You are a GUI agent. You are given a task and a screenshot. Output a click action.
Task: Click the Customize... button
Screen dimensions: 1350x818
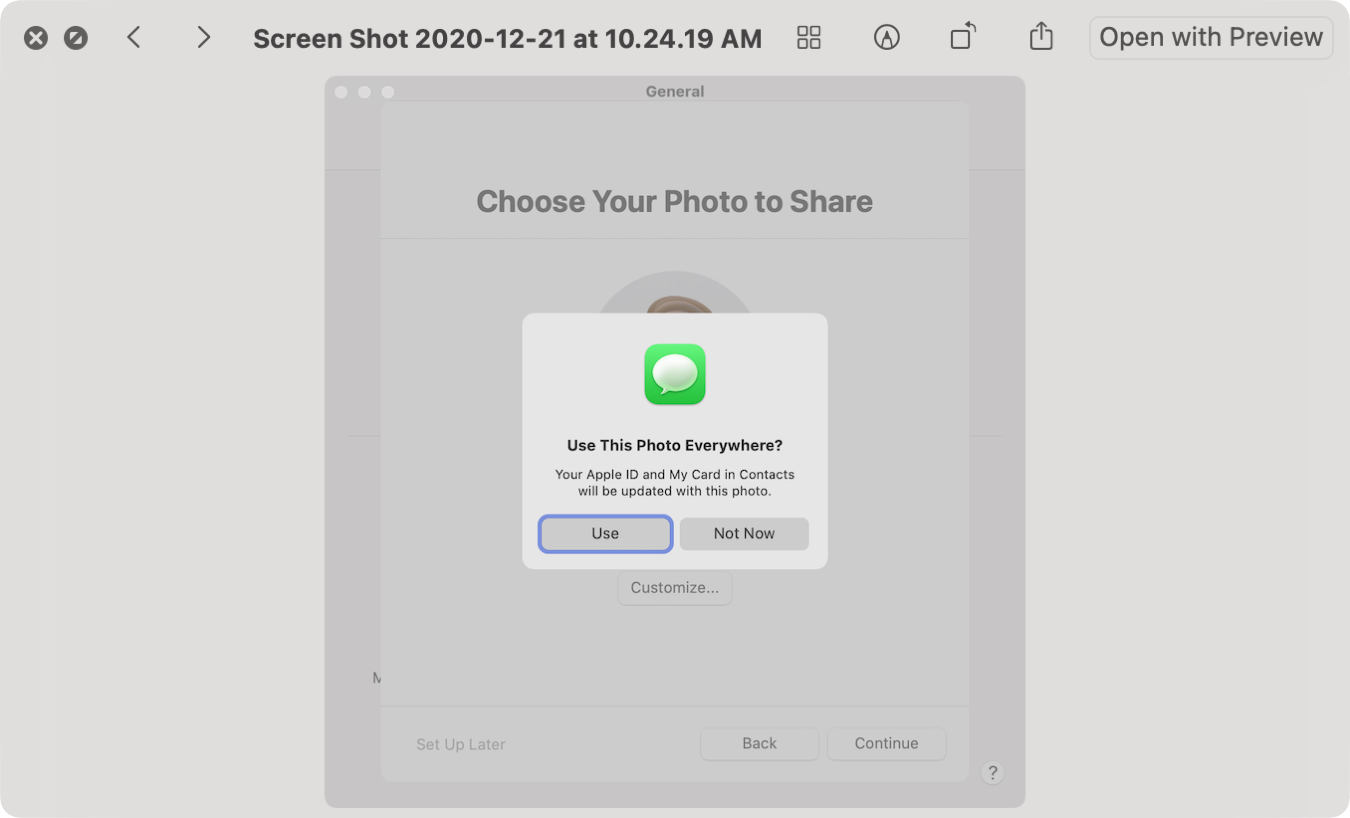coord(675,588)
